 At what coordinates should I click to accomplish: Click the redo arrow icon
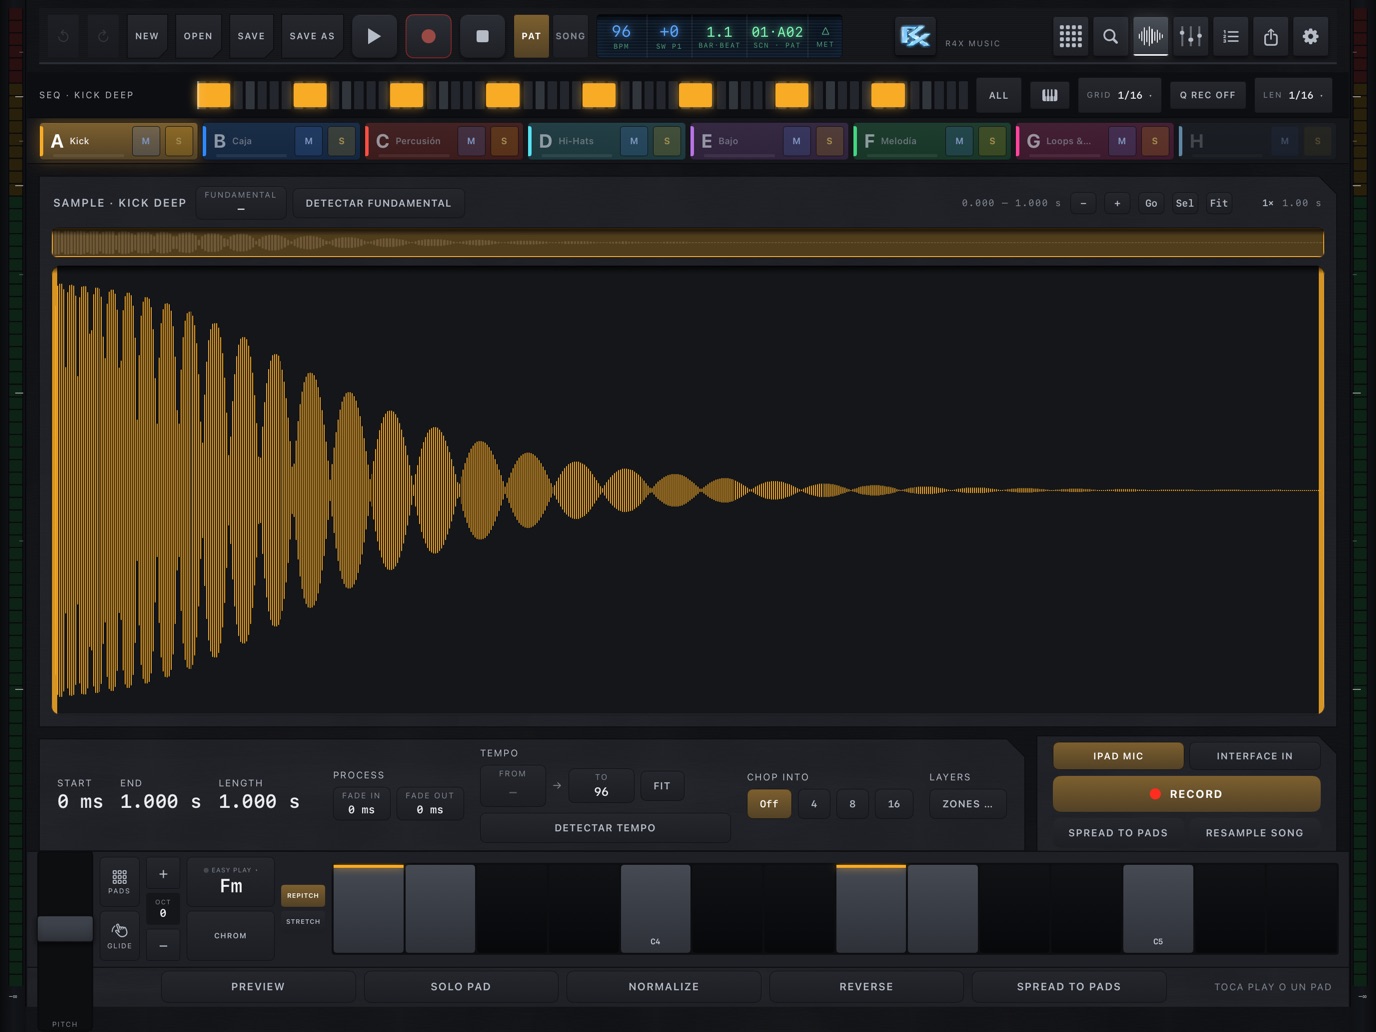103,36
